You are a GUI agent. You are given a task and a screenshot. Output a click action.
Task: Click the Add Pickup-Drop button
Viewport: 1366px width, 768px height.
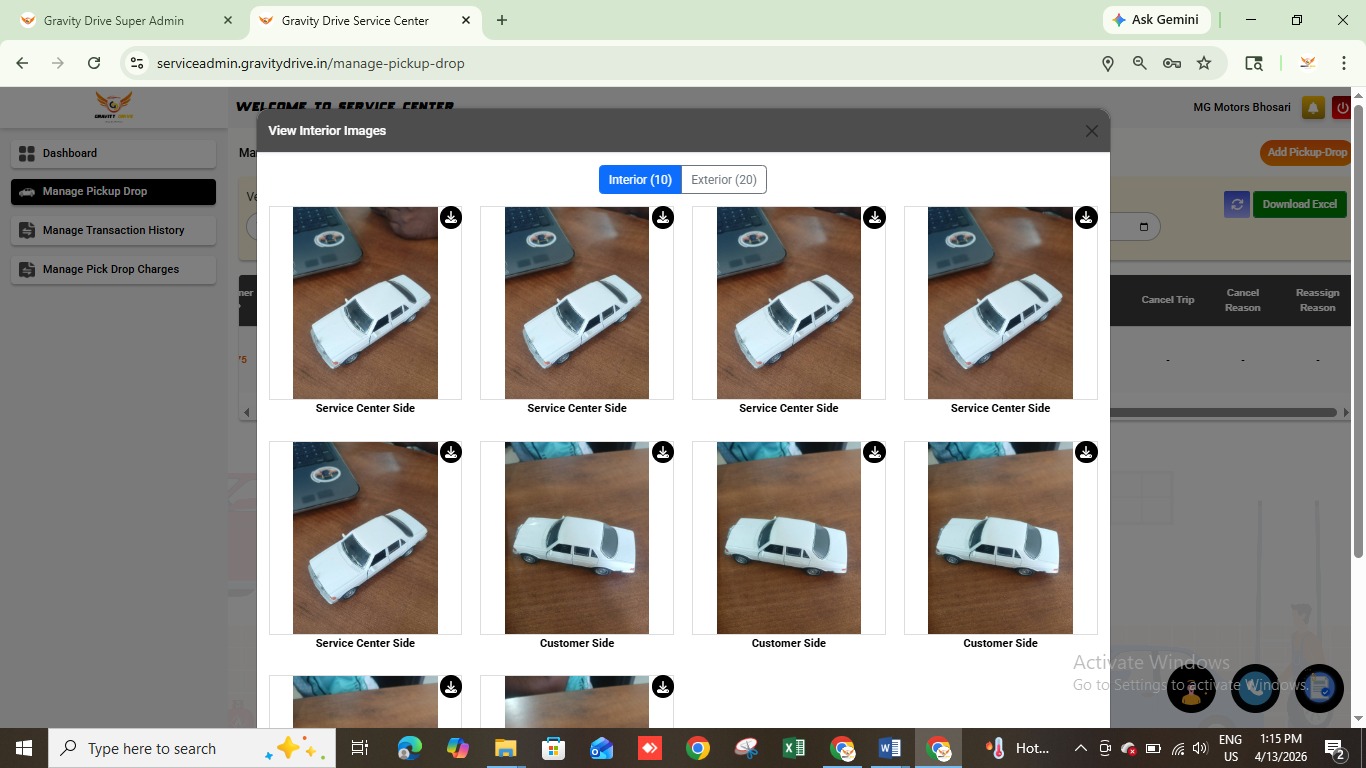point(1306,153)
